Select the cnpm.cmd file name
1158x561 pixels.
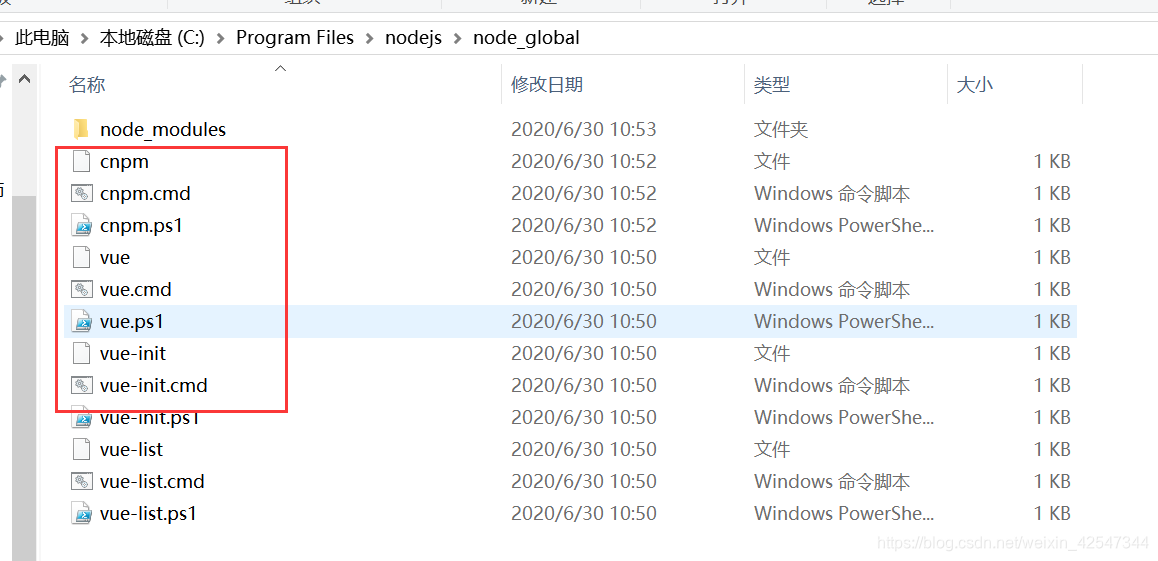coord(145,194)
